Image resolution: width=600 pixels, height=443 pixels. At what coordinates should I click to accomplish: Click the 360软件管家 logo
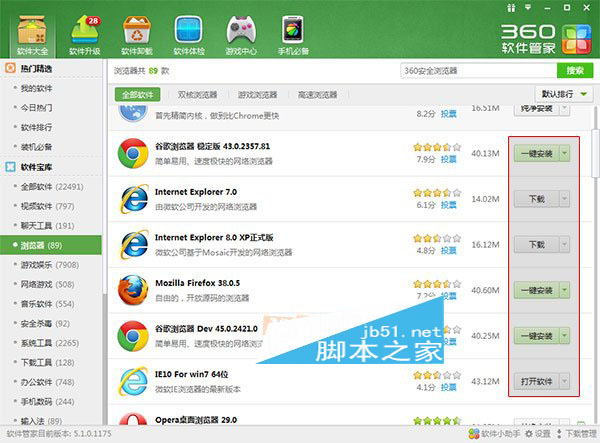coord(546,39)
